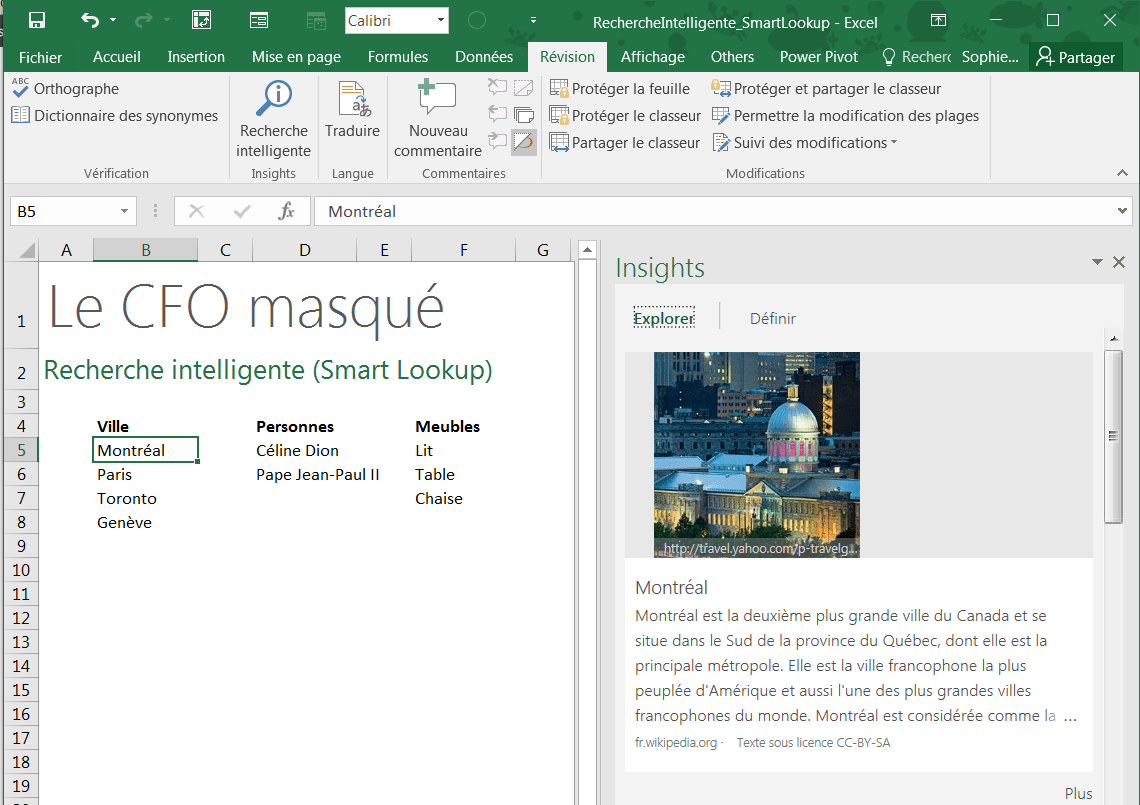Click Partager le classeur

click(625, 143)
